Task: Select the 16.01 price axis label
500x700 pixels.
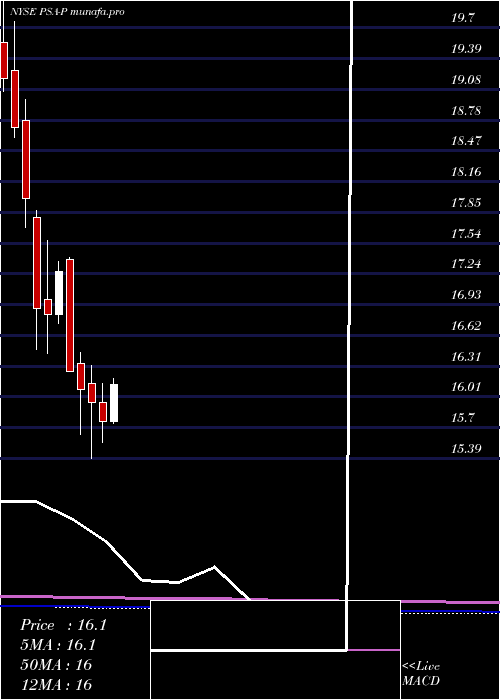Action: 466,387
